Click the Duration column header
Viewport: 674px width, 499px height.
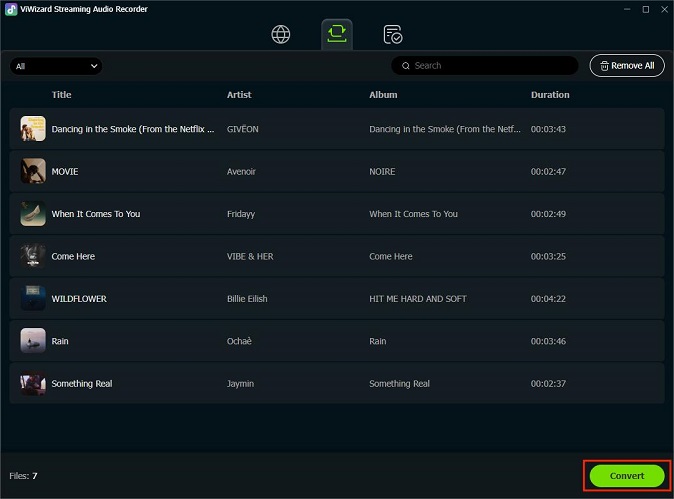click(550, 95)
